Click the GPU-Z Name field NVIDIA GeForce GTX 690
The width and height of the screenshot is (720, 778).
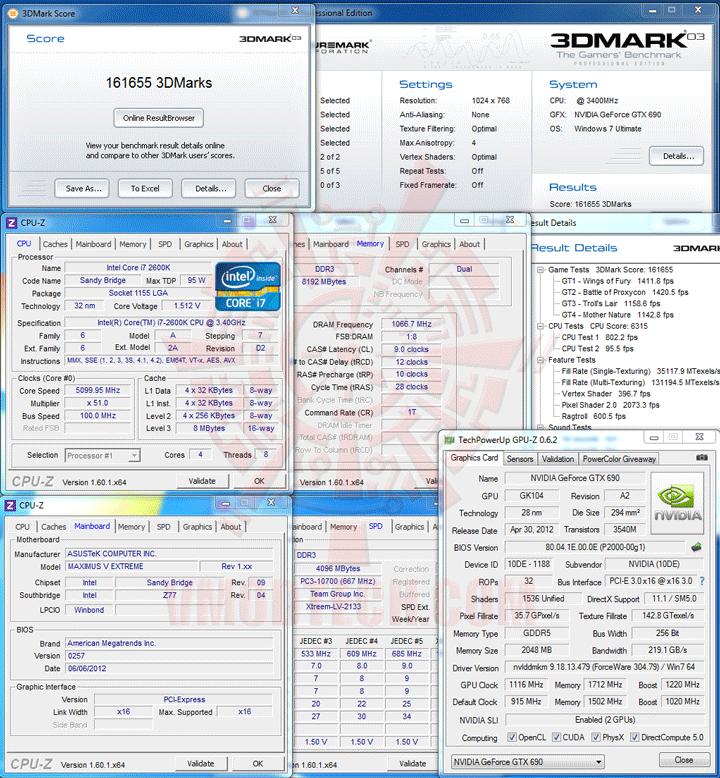[x=575, y=478]
